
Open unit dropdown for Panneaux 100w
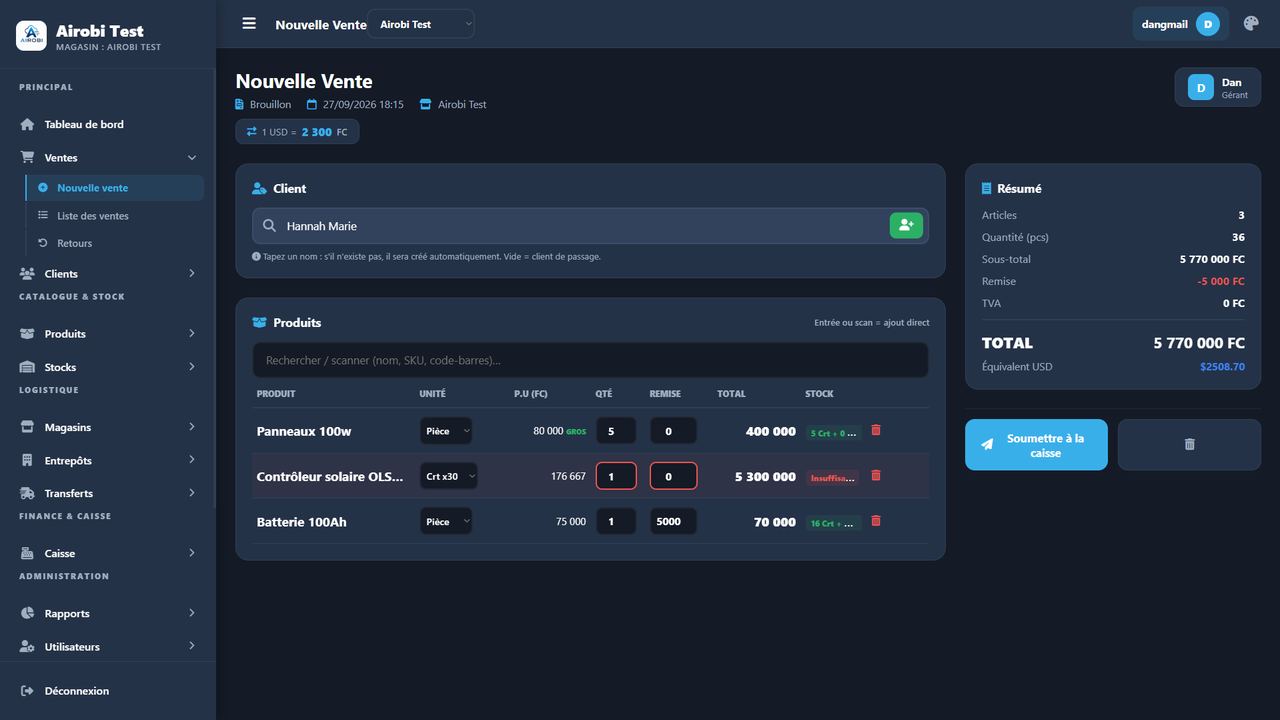click(446, 431)
